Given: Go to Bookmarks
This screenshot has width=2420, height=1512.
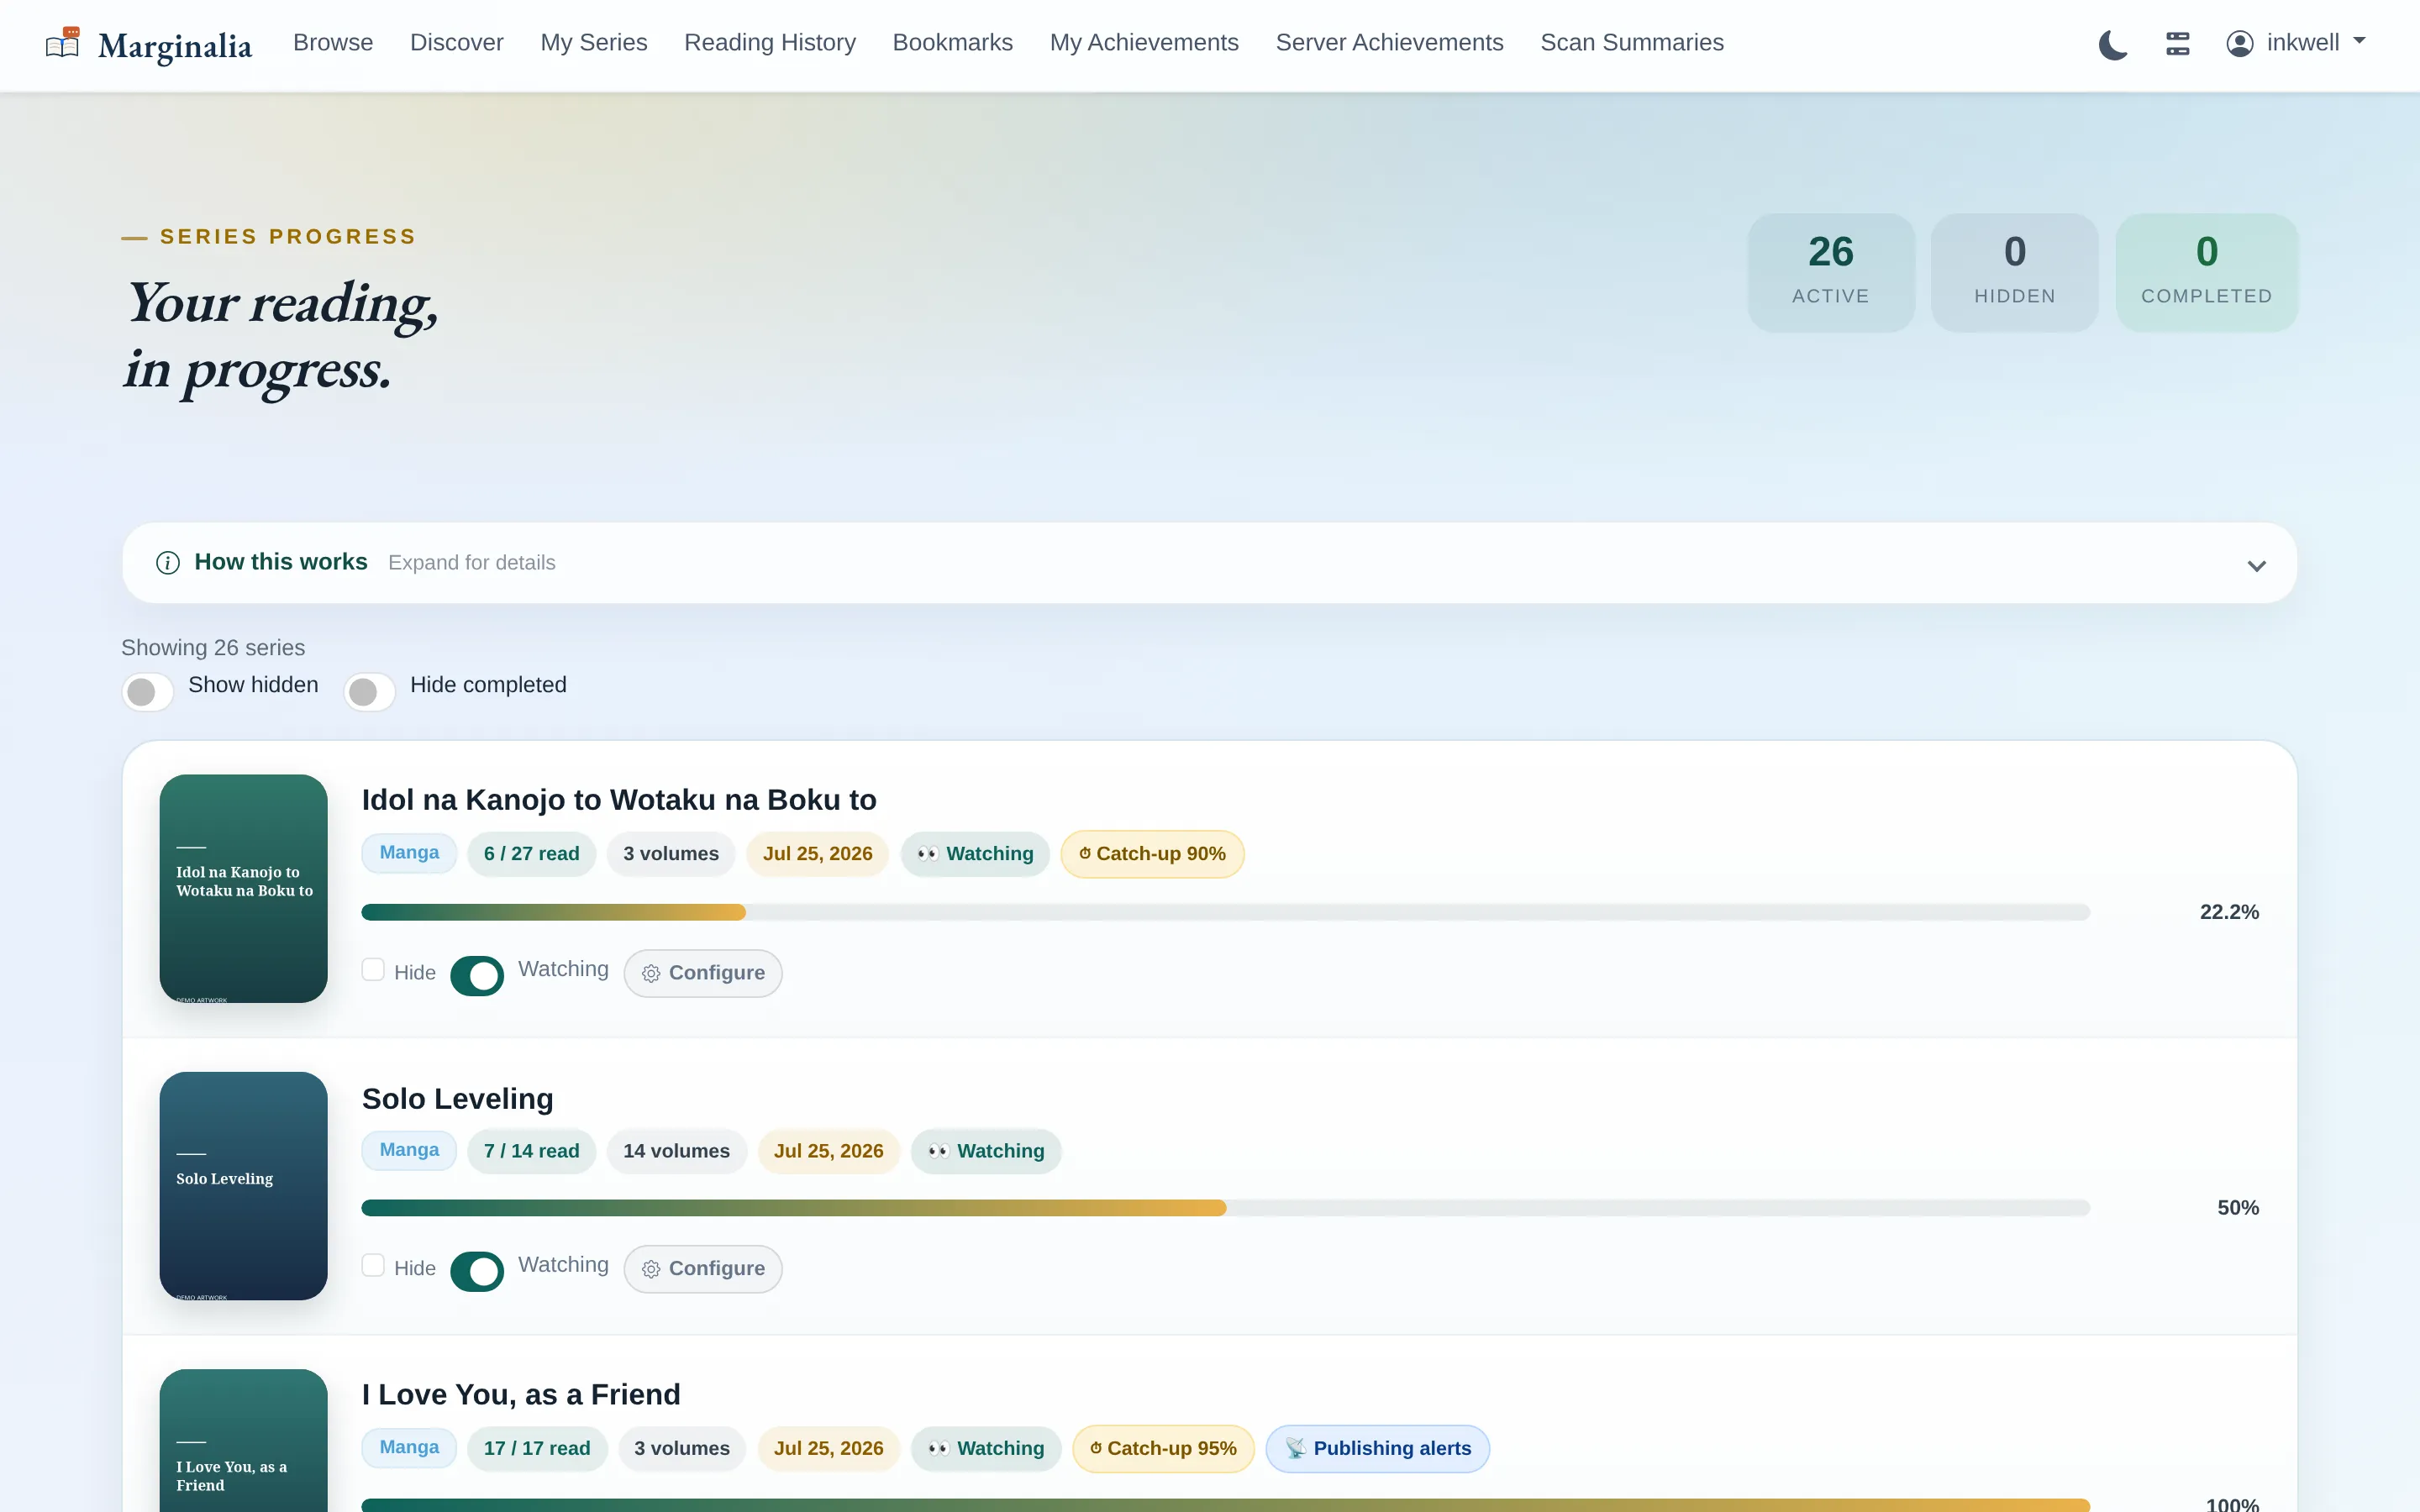Looking at the screenshot, I should tap(953, 43).
